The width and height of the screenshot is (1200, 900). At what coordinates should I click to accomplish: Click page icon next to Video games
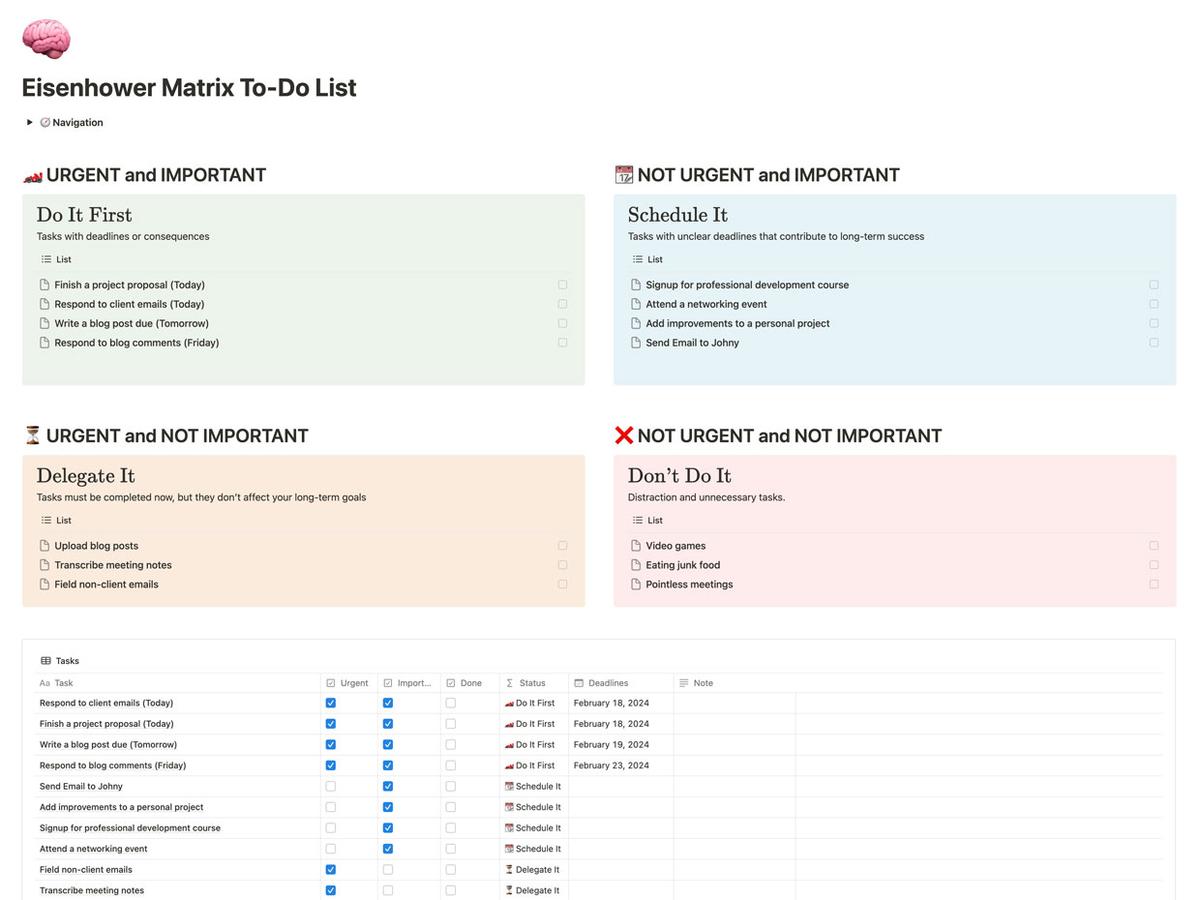637,545
